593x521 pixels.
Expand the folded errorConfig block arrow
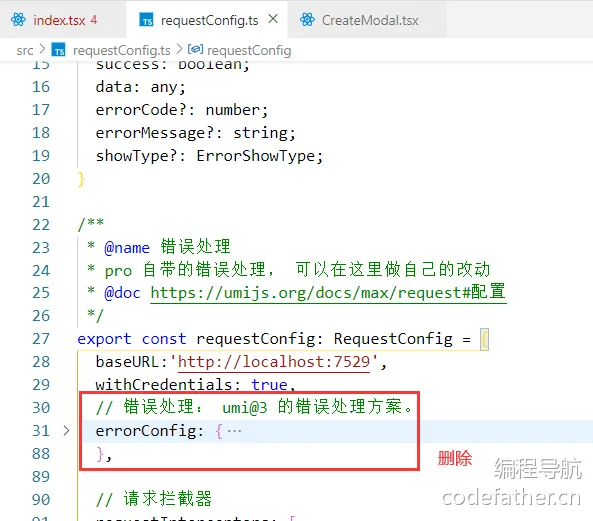click(x=66, y=431)
